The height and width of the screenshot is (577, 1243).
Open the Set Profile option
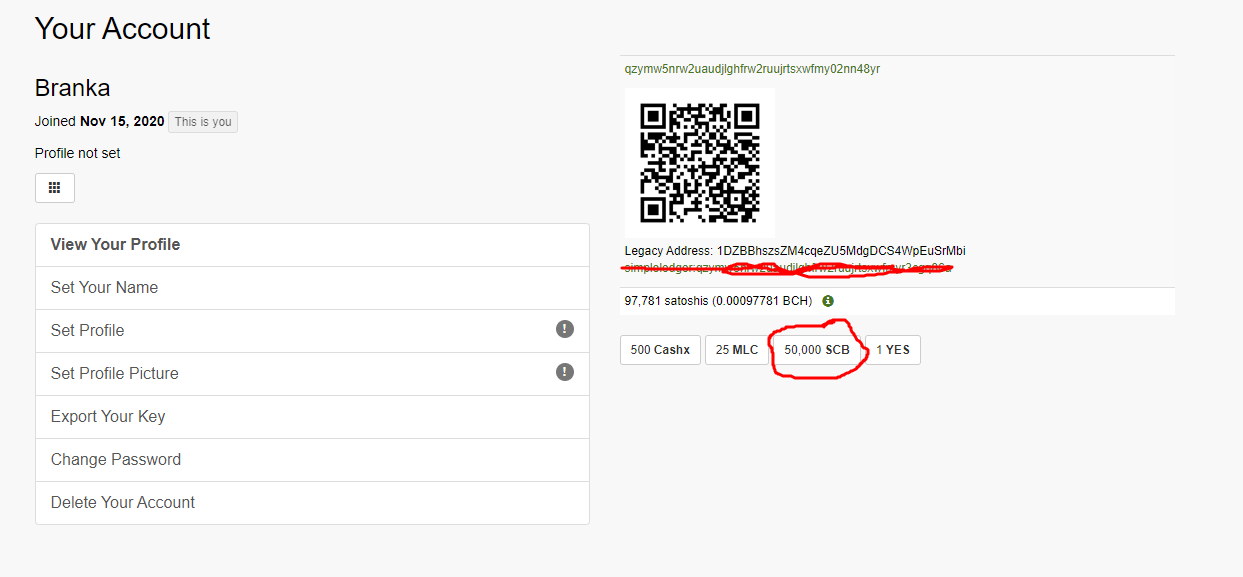[x=312, y=331]
